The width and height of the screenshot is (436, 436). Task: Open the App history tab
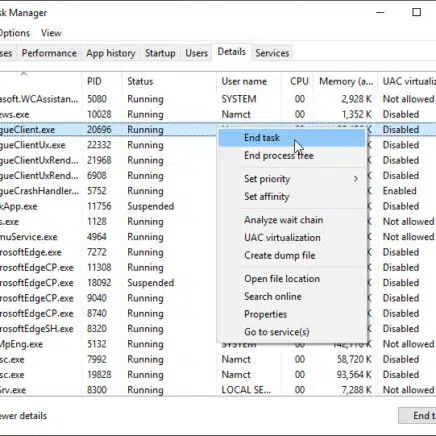click(111, 53)
